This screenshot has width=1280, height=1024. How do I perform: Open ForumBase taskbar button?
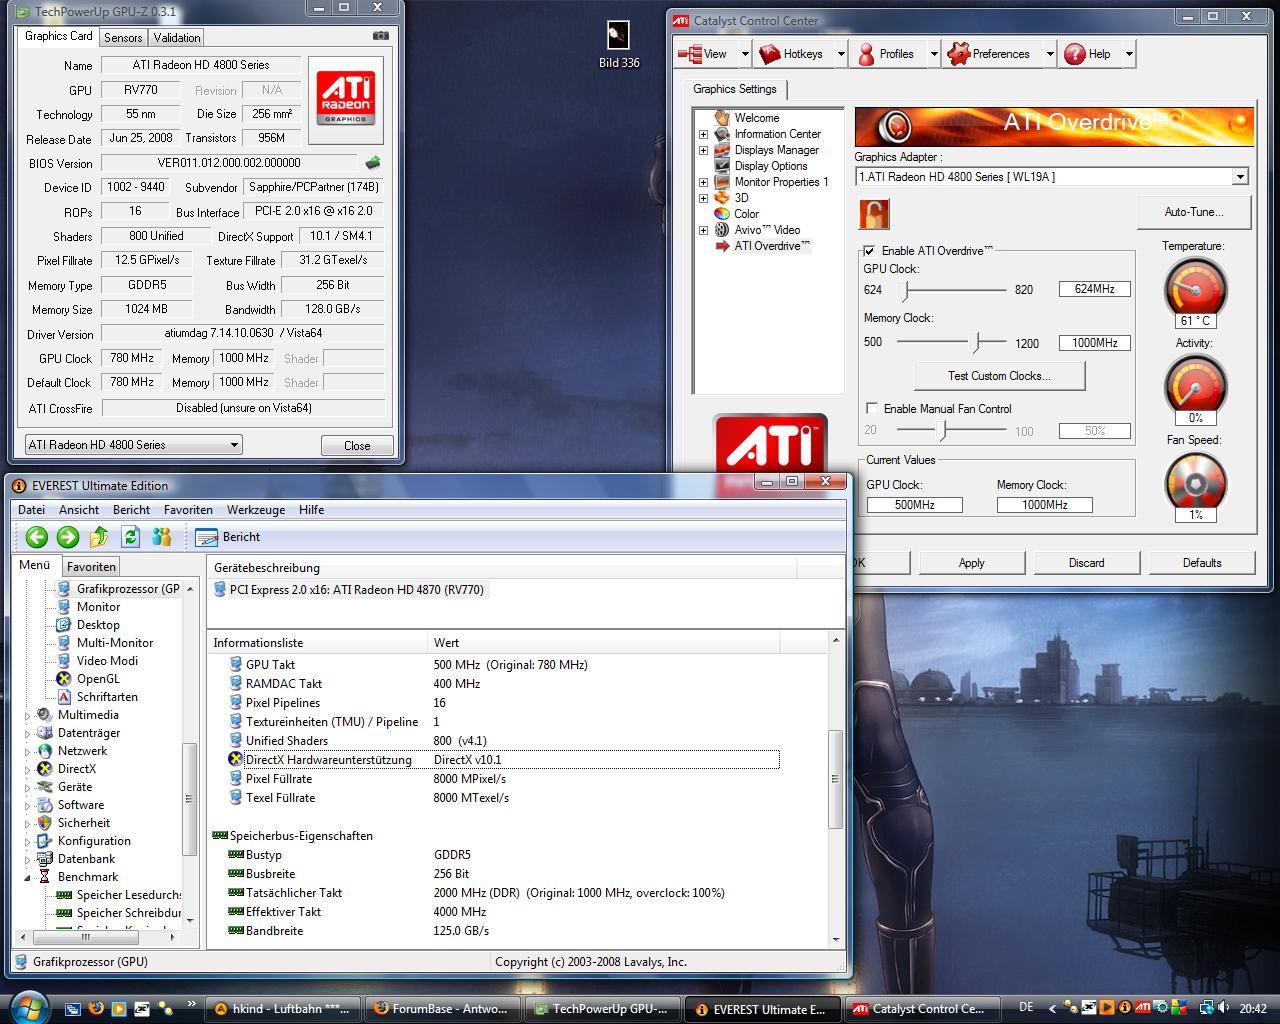[443, 1009]
